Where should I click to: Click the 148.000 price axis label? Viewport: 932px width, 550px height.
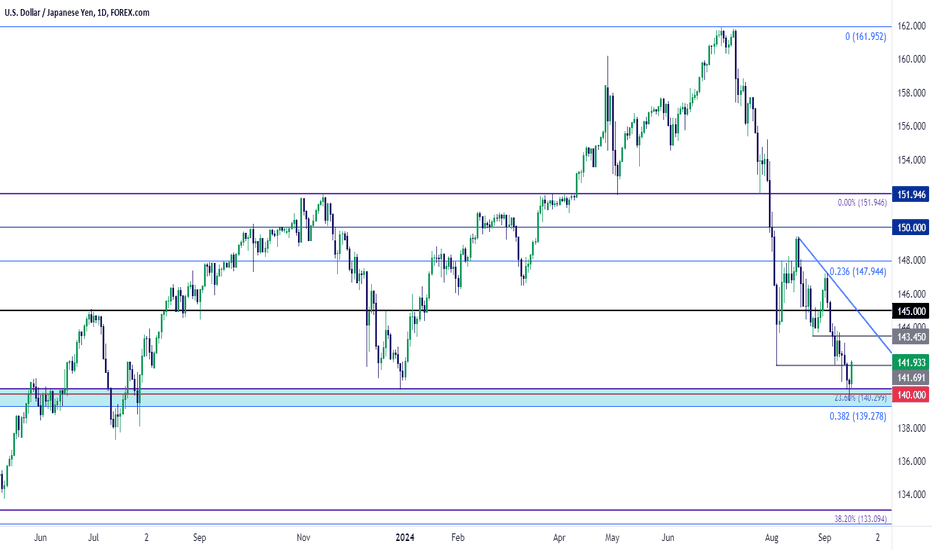pos(912,260)
